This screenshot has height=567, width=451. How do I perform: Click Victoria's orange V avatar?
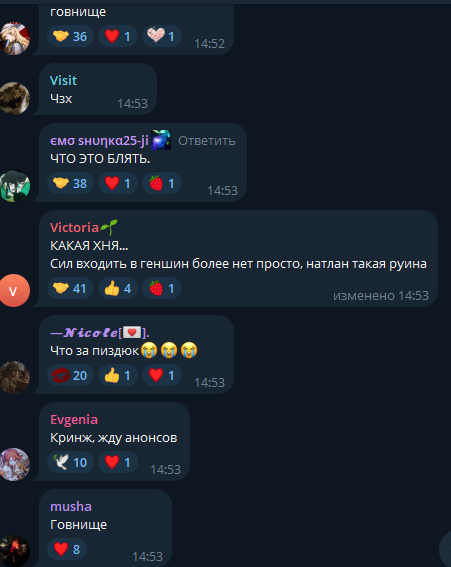point(14,291)
